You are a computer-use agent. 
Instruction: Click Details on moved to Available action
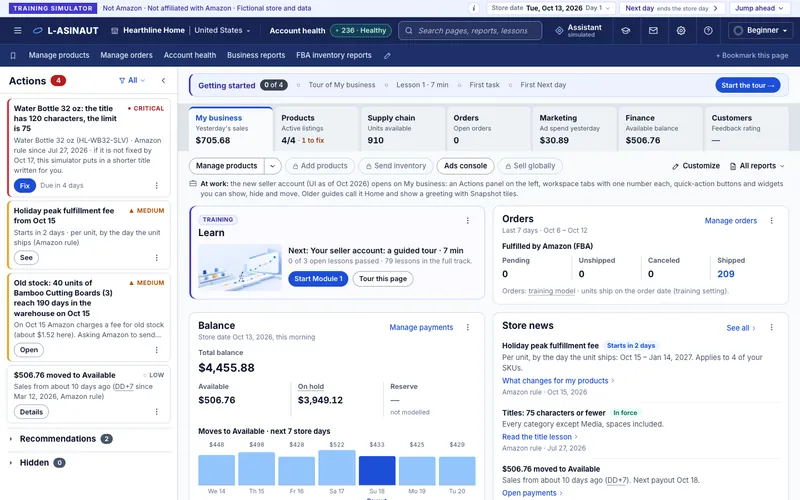coord(31,412)
